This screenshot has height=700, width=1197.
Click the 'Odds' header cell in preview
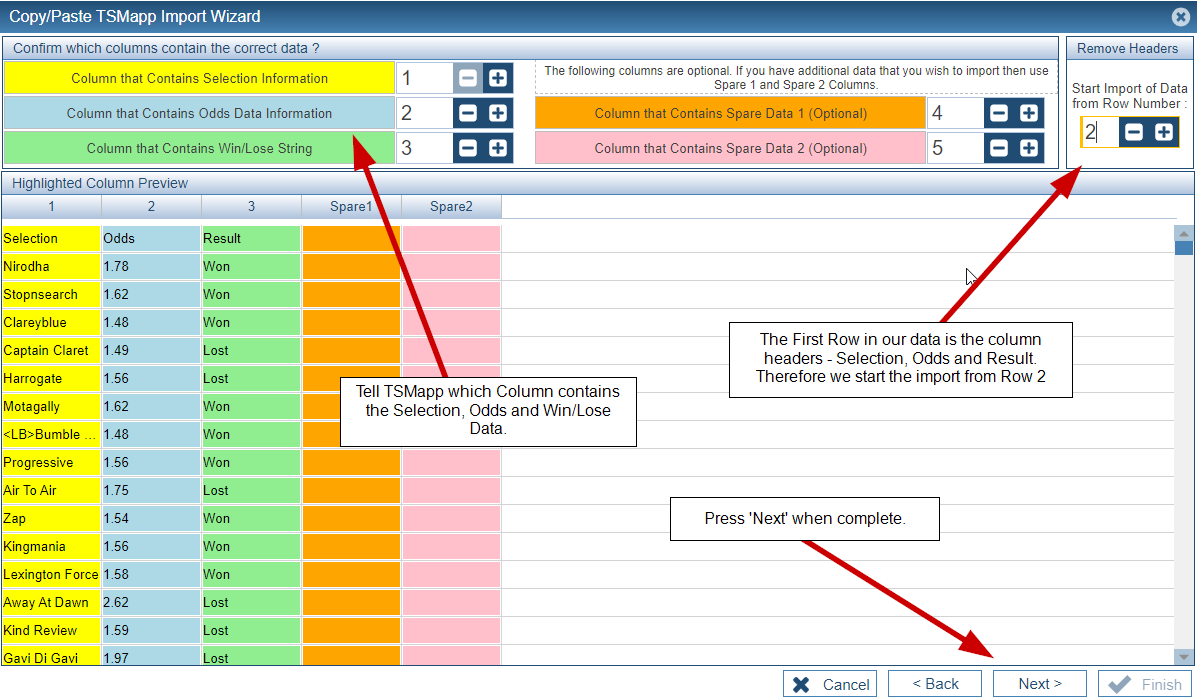tap(151, 238)
